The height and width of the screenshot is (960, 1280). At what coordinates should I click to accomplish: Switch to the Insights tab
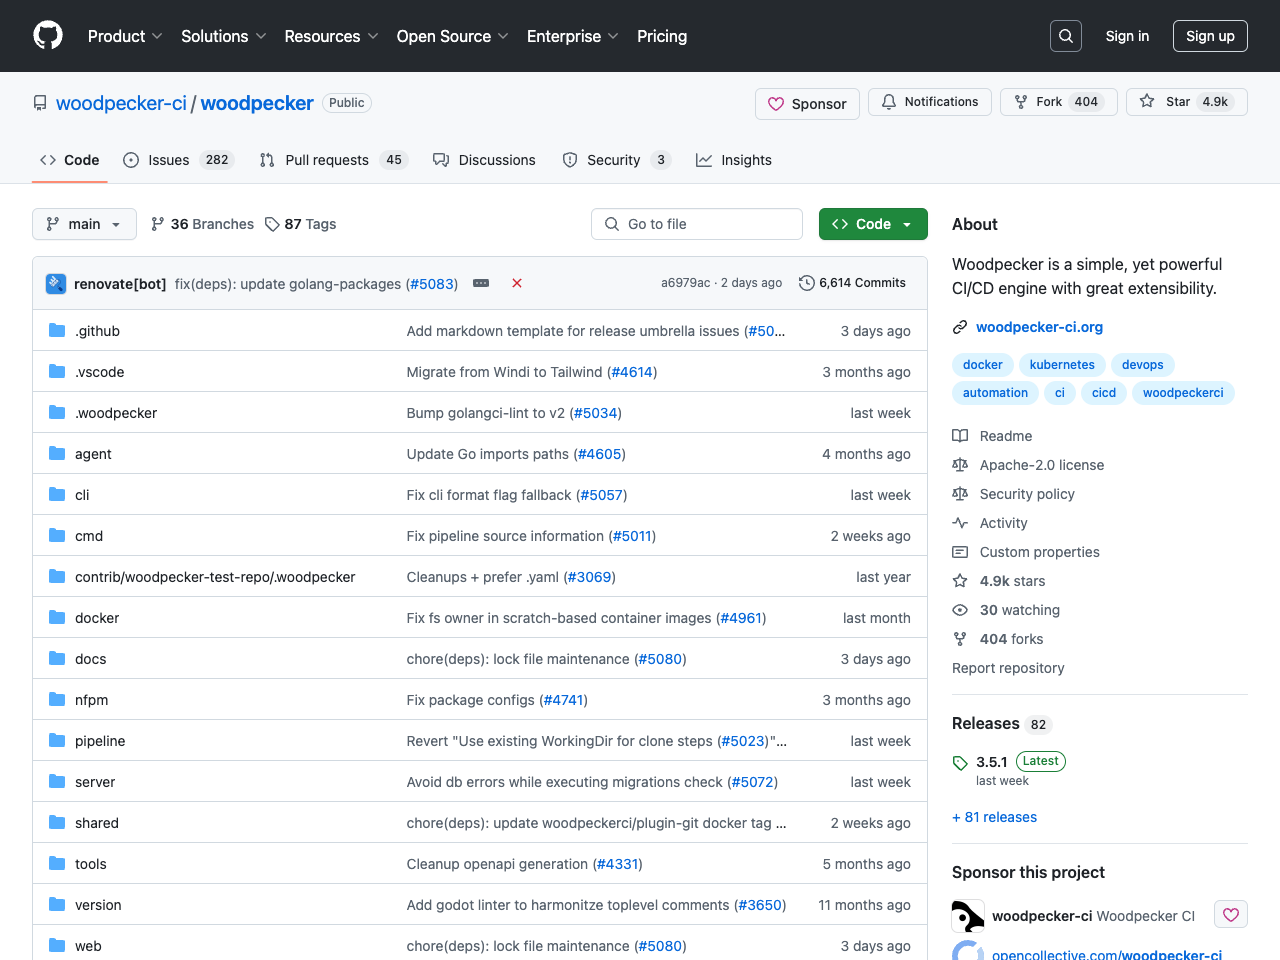(734, 160)
